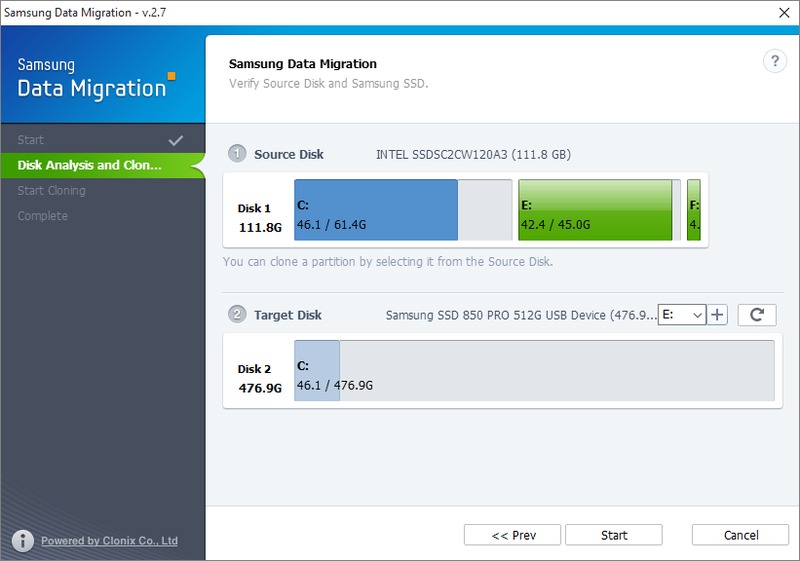Click the Start button to begin cloning
800x561 pixels.
[x=614, y=535]
